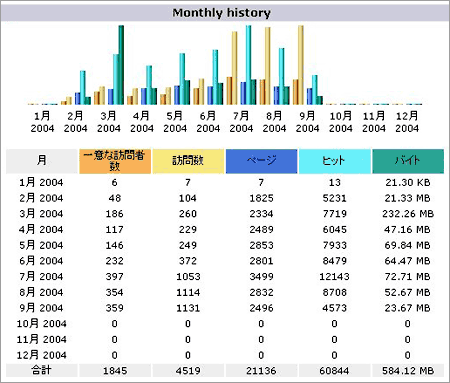450x383 pixels.
Task: Click the cyan ヒット hits header cell
Action: [x=335, y=161]
